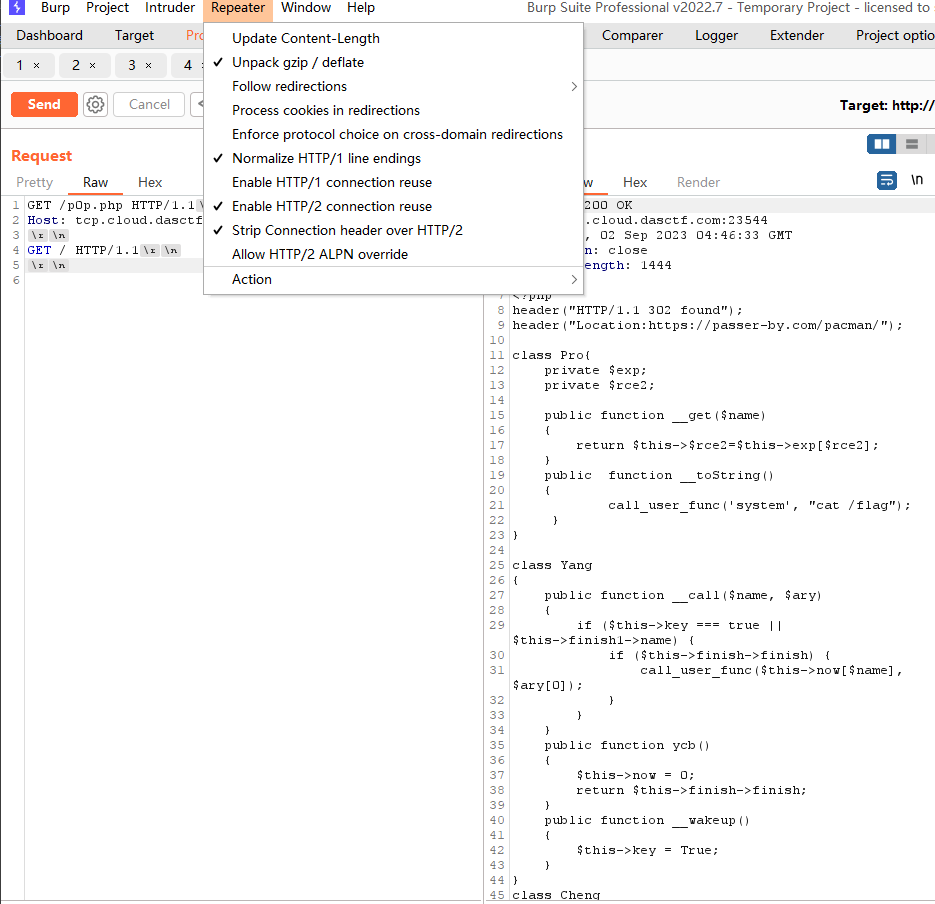The width and height of the screenshot is (935, 904).
Task: Switch request view to Pretty
Action: tap(35, 182)
